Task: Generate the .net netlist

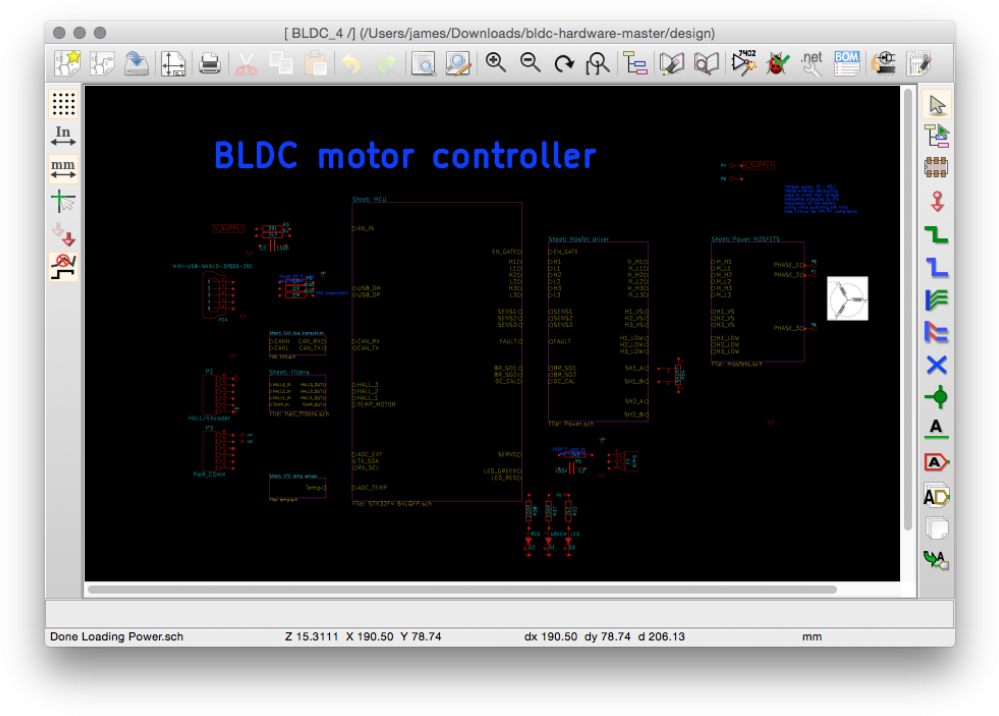Action: pyautogui.click(x=812, y=63)
